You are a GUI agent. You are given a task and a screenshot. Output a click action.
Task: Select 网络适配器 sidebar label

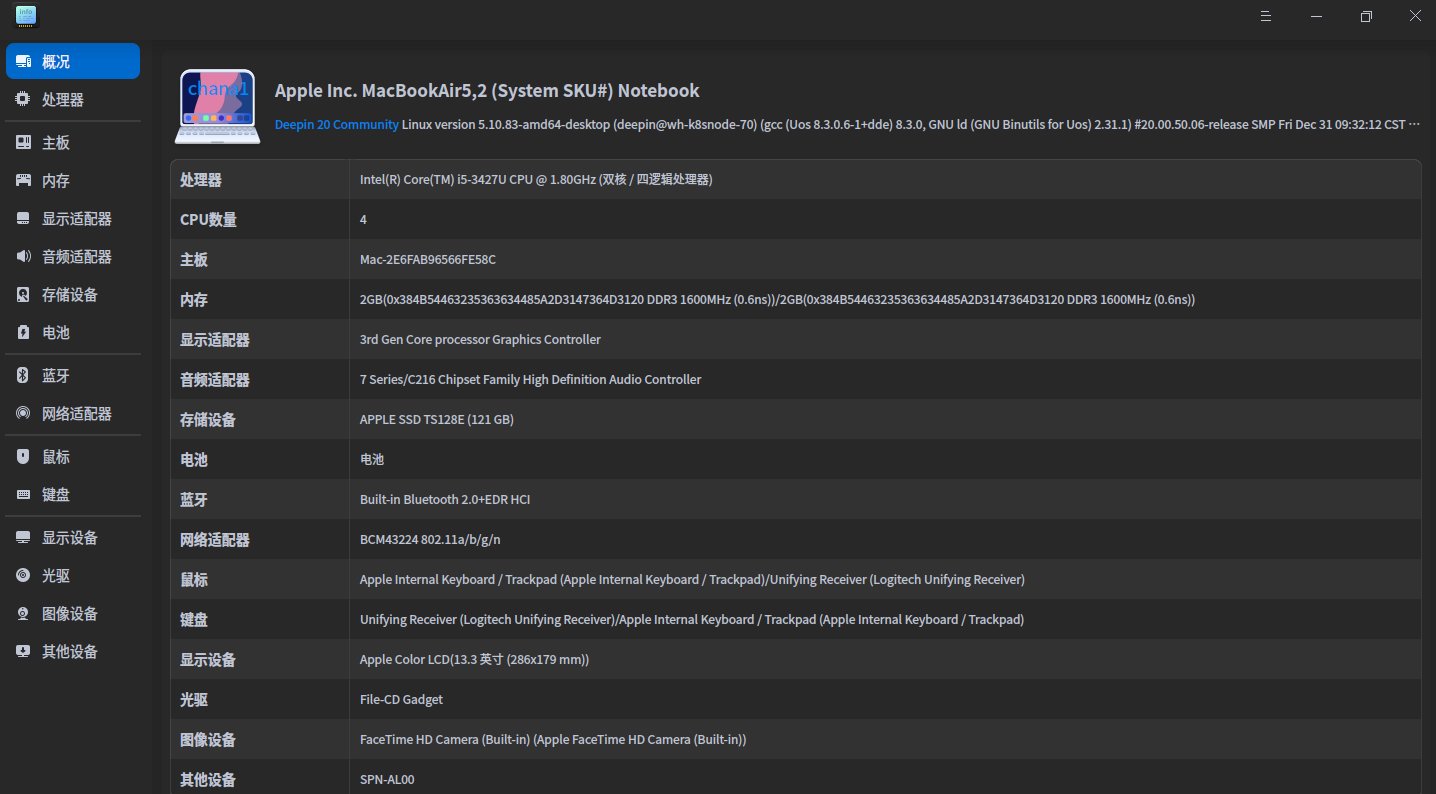point(77,414)
